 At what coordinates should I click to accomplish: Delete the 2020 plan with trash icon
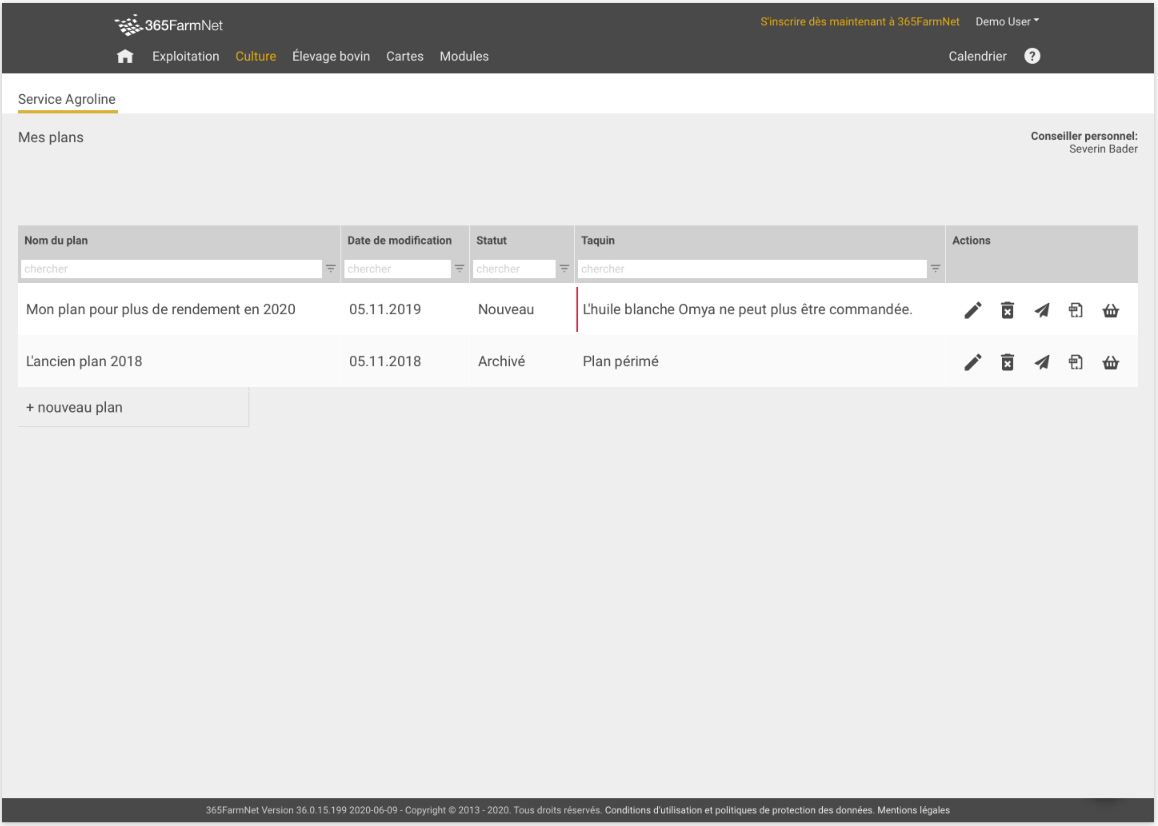click(x=1007, y=310)
